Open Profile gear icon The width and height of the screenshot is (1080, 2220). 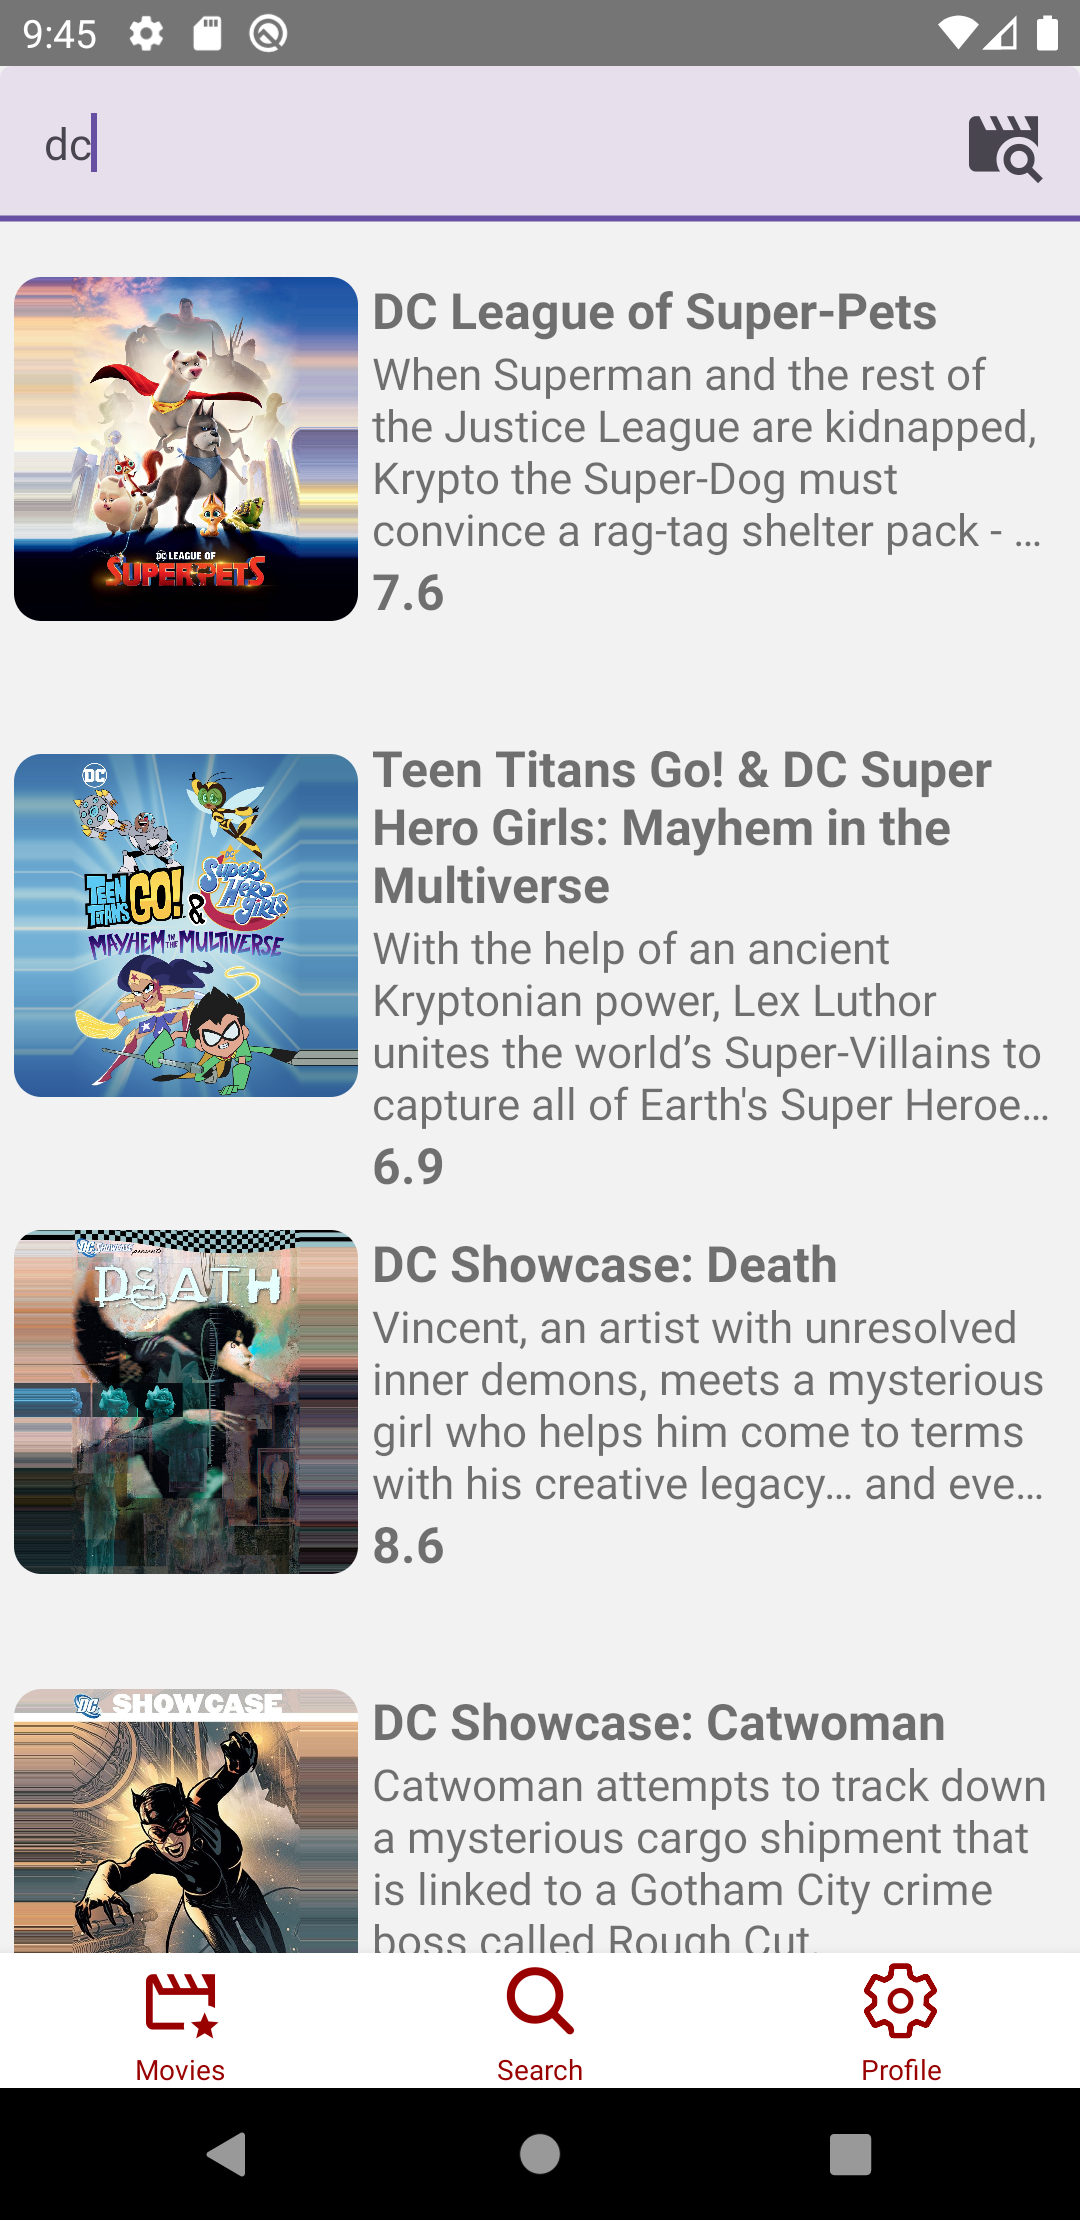(x=901, y=2001)
